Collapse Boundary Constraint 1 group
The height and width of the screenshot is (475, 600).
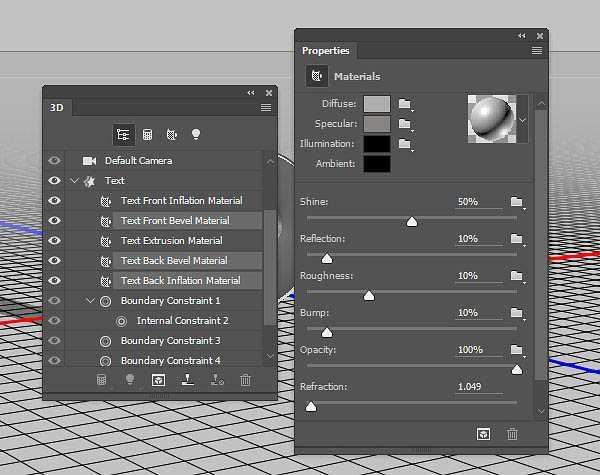click(x=90, y=301)
